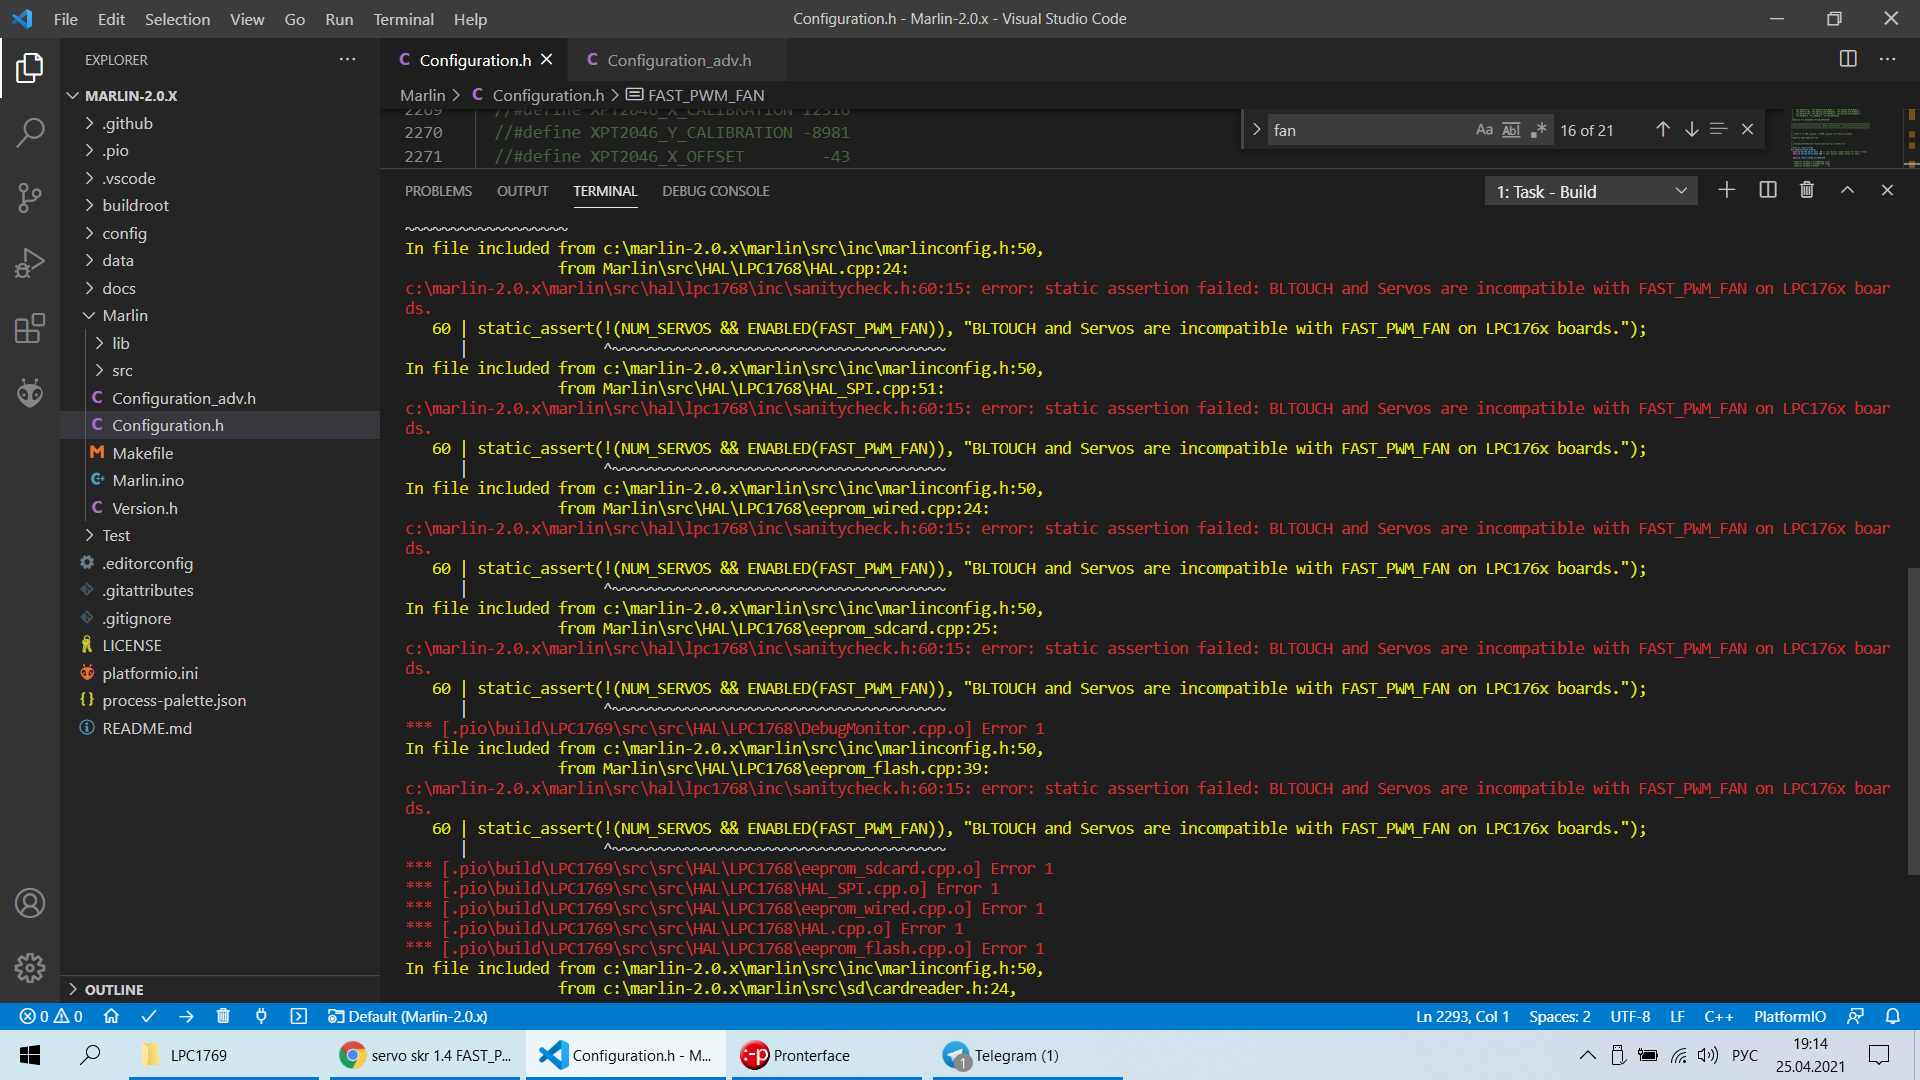Collapse the Marlin folder
The image size is (1920, 1080).
click(220, 315)
